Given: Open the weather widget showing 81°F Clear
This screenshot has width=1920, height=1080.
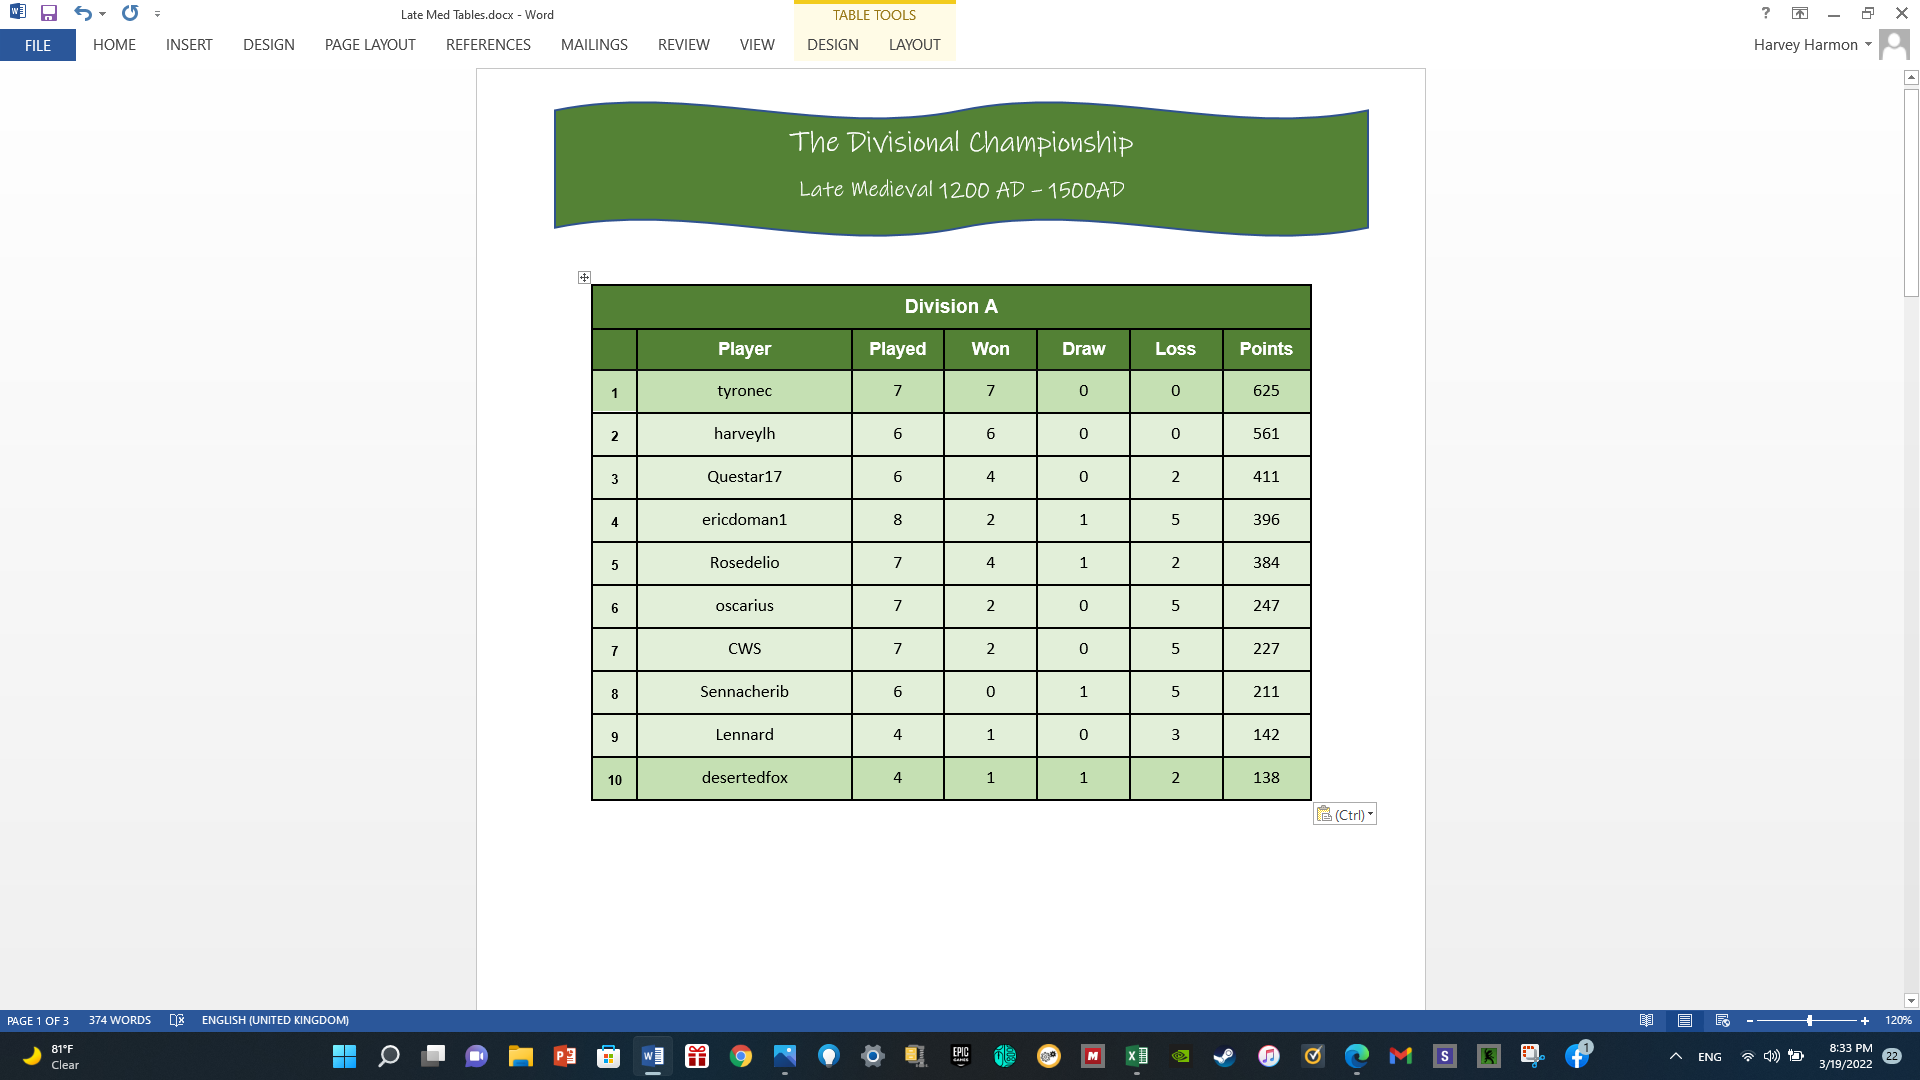Looking at the screenshot, I should (52, 1056).
